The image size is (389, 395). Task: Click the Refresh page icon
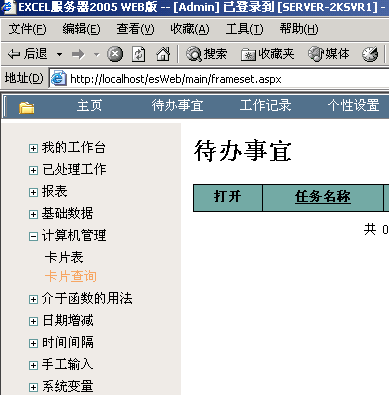[138, 54]
